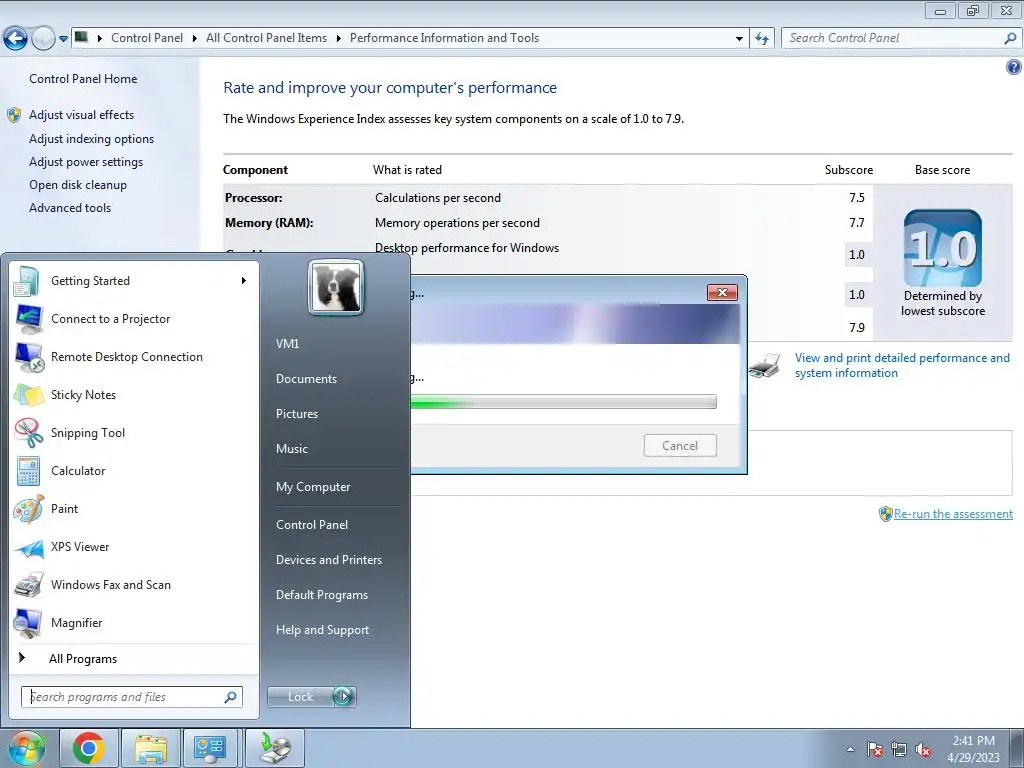Click the printer icon beside performance details link

tap(765, 365)
